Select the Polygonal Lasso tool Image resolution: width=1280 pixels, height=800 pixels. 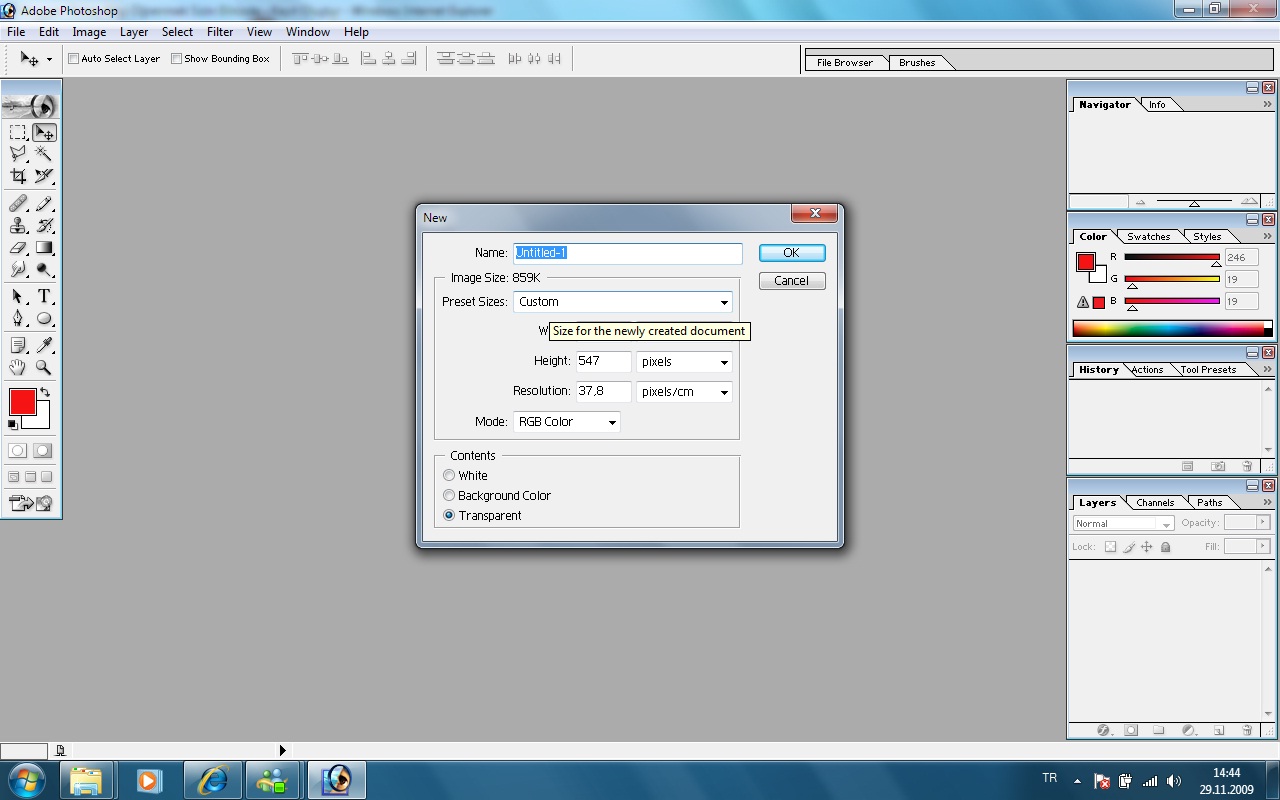(x=18, y=154)
